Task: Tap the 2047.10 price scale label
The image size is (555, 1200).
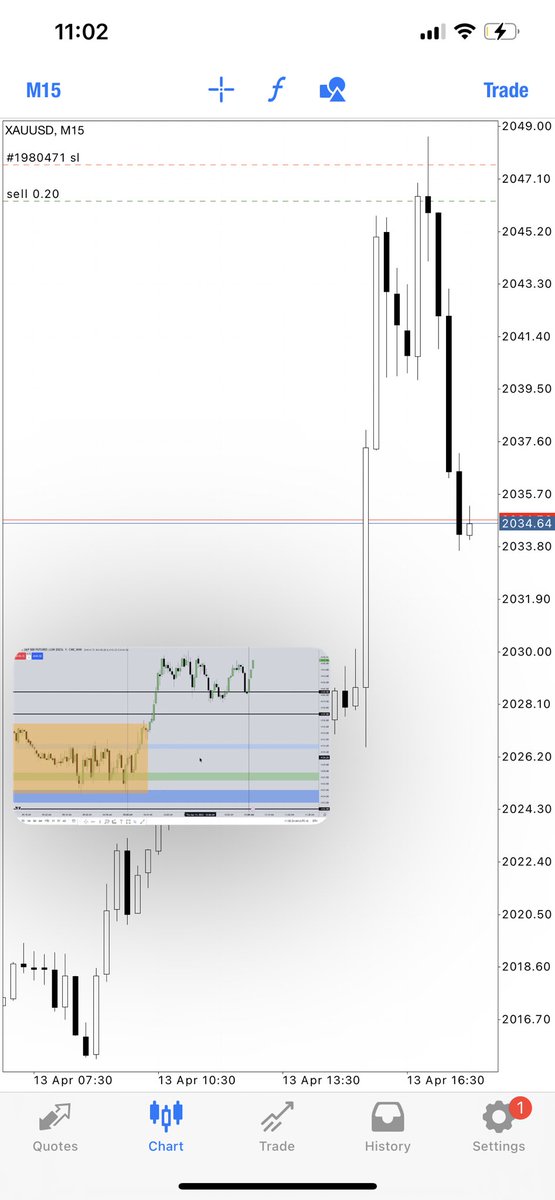Action: pos(529,178)
